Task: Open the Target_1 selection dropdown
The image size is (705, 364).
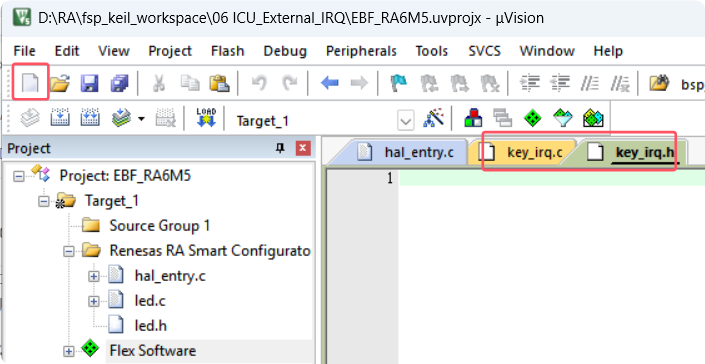Action: coord(406,121)
